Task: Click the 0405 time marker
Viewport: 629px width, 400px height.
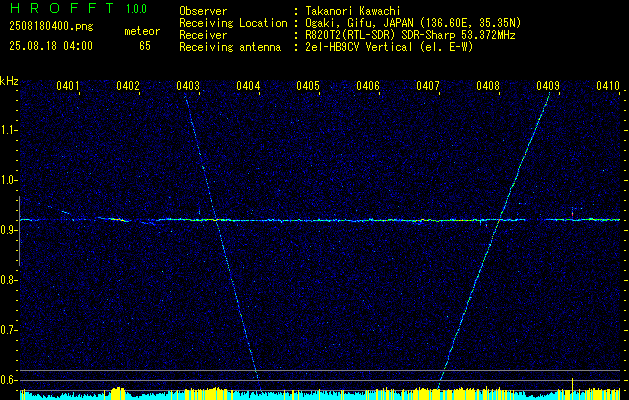Action: 308,85
